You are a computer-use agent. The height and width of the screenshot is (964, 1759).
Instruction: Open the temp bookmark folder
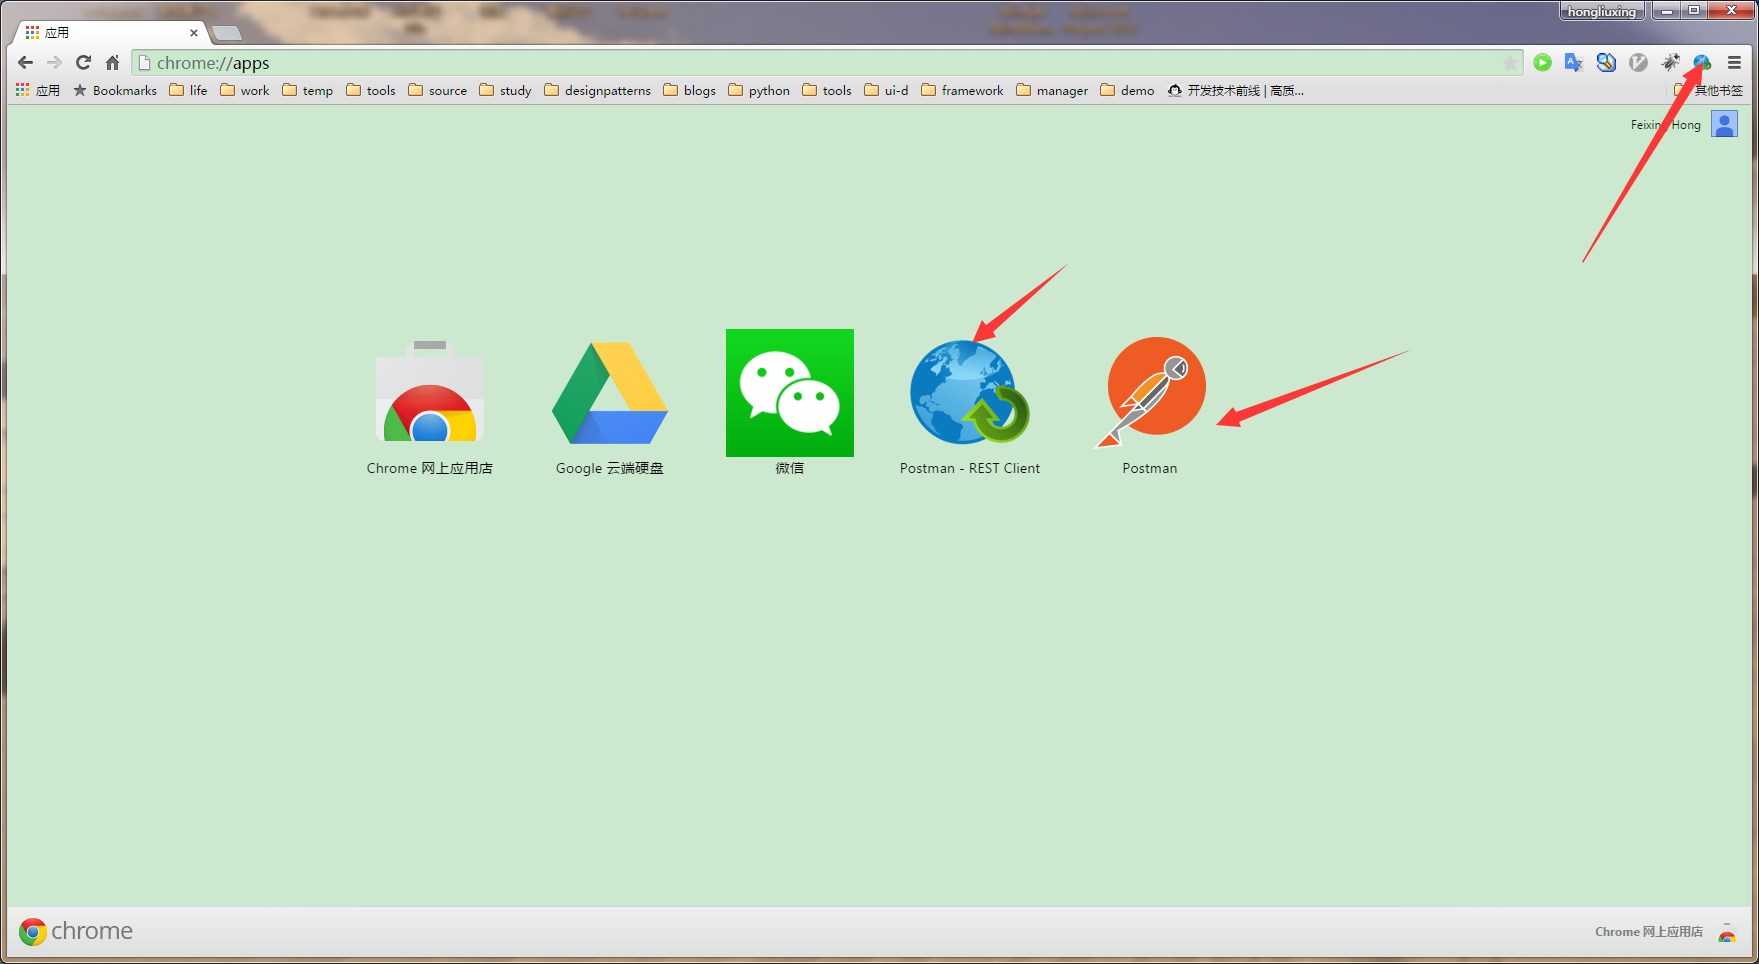click(x=308, y=90)
